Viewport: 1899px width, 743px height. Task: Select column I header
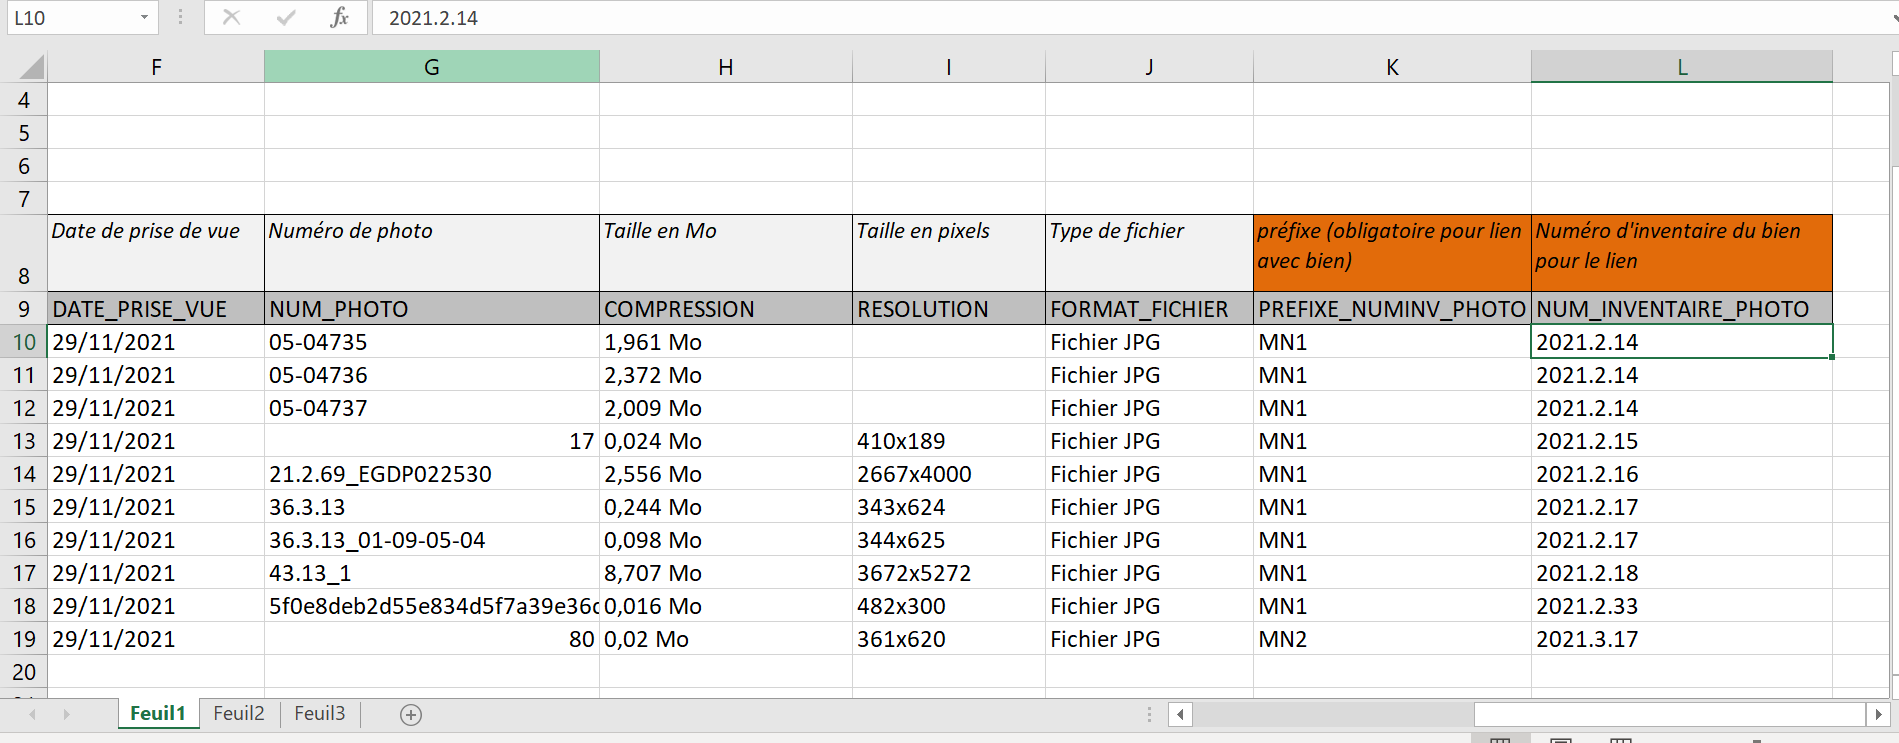click(949, 67)
